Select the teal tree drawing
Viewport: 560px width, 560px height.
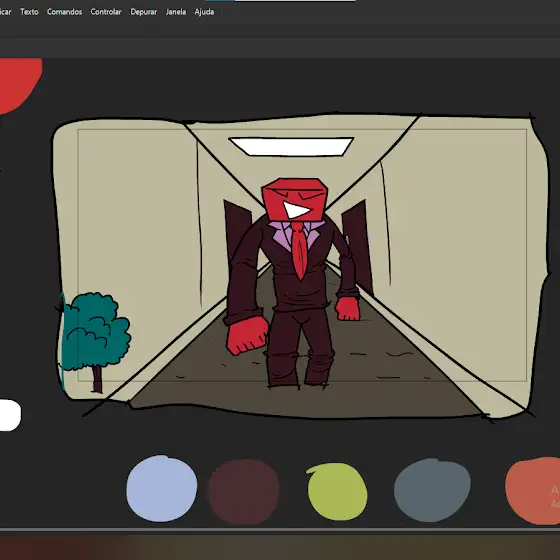[x=96, y=332]
